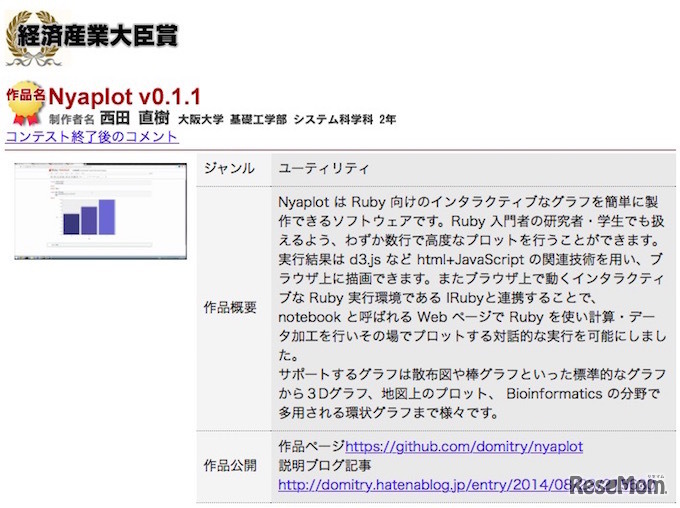680x508 pixels.
Task: Click the 大阪大学 基礎工学部 システム科学科 2年 text
Action: pos(287,119)
